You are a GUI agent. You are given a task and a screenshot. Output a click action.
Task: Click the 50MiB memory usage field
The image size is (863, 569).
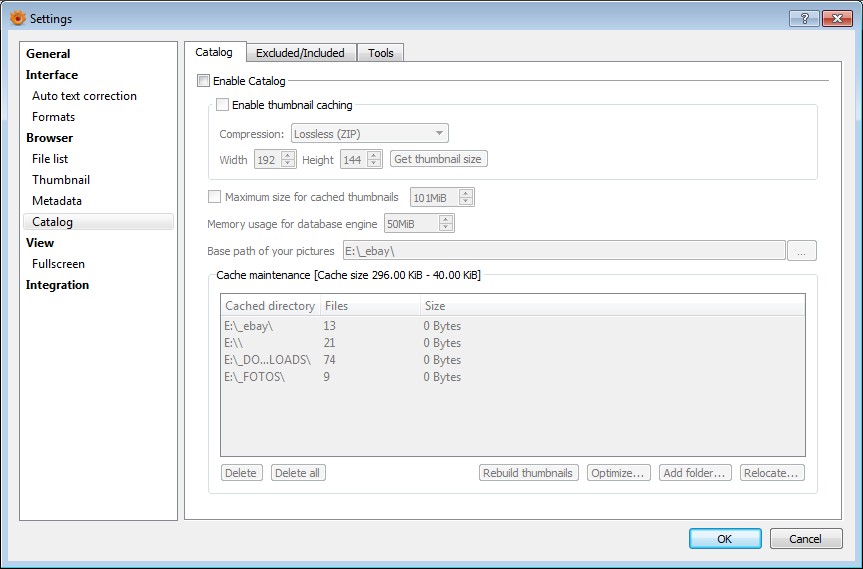412,223
